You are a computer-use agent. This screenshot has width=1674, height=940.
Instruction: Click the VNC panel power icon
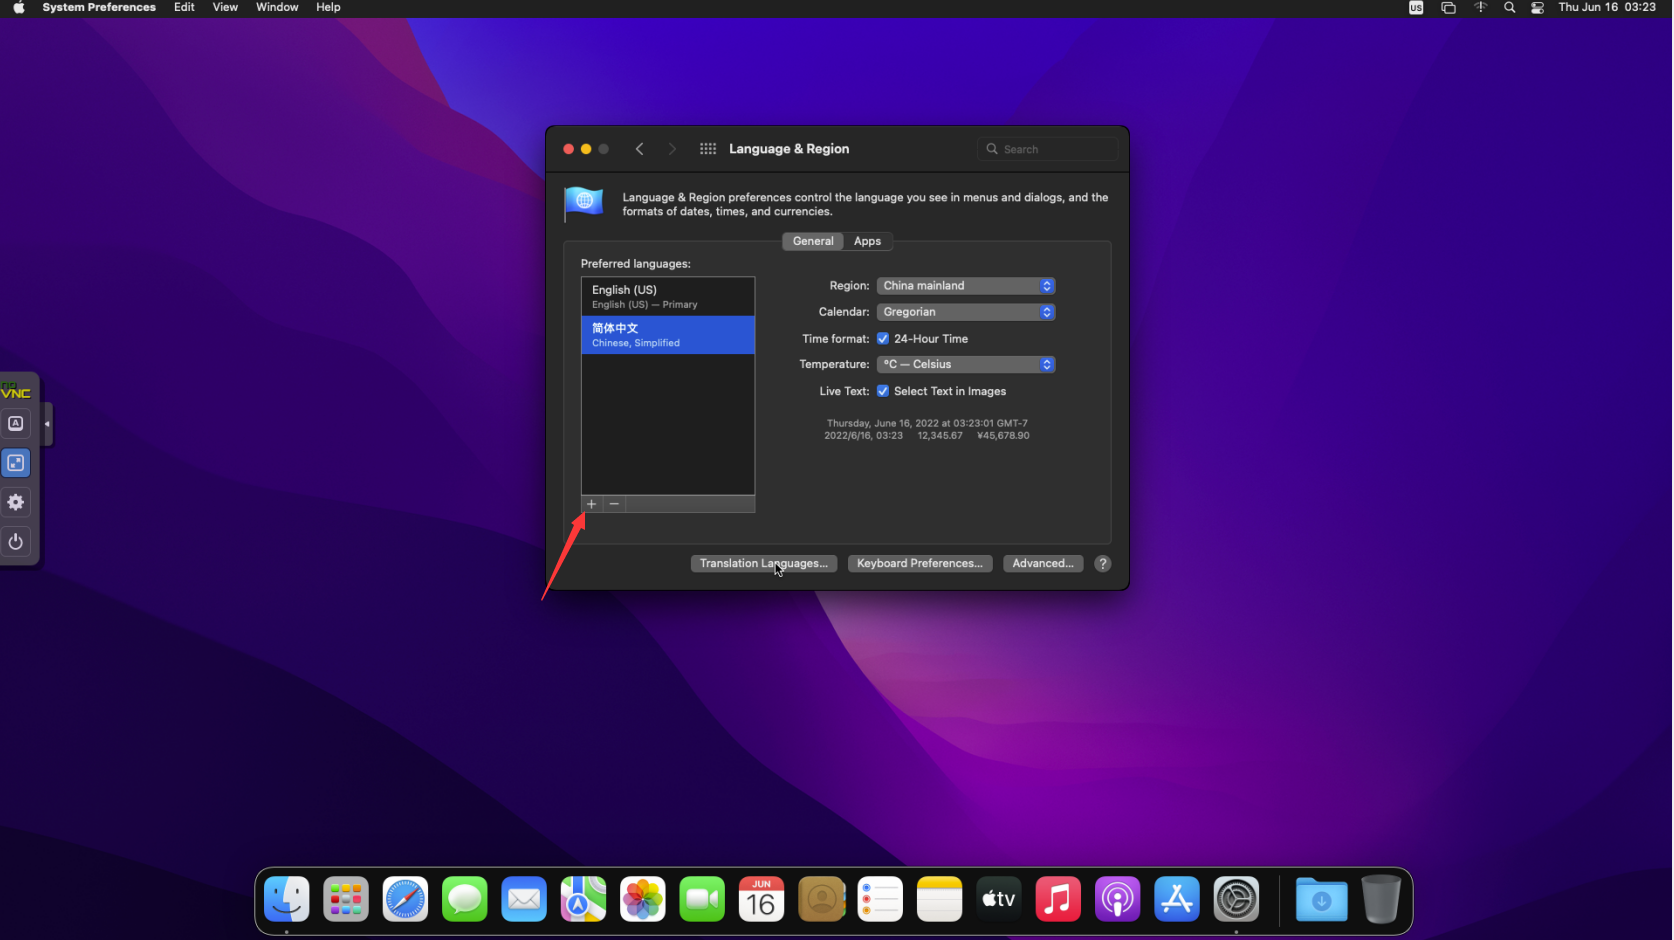tap(16, 542)
